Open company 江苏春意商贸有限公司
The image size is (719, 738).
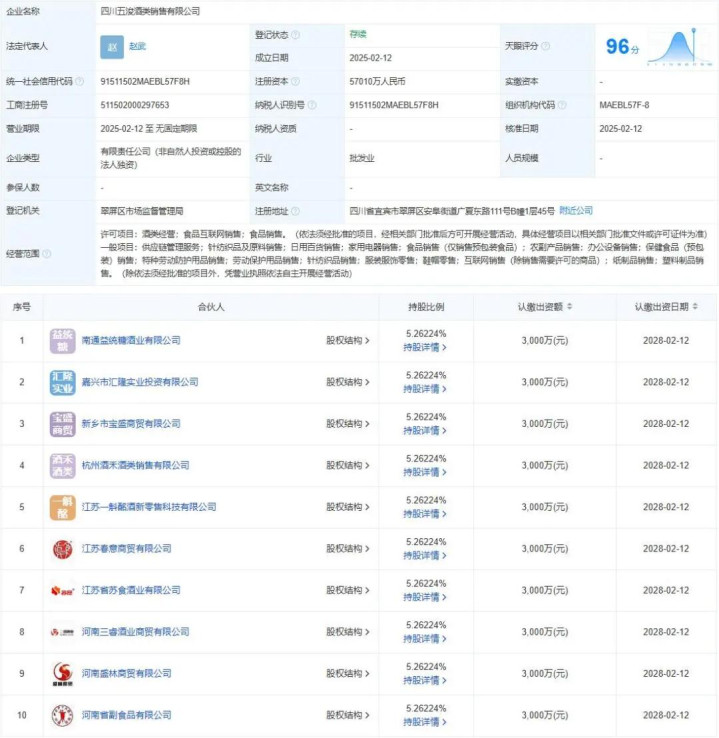coord(127,549)
